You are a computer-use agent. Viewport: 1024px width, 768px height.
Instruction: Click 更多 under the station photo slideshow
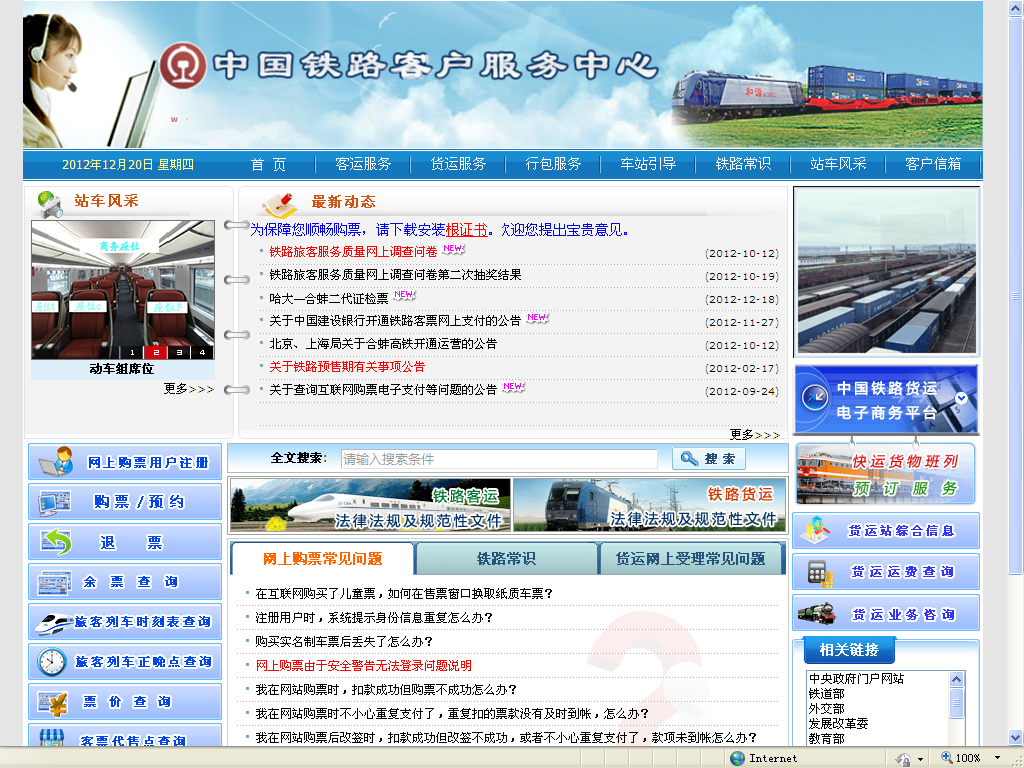click(x=189, y=389)
